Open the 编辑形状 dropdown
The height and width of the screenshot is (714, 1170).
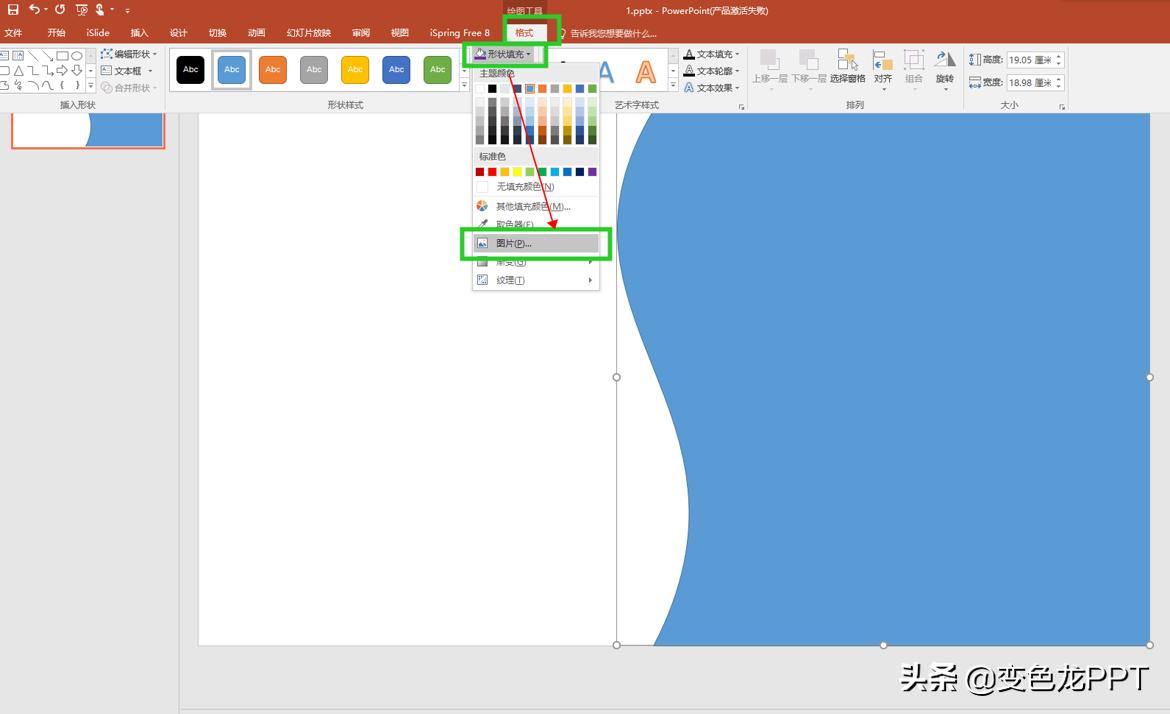[x=129, y=54]
